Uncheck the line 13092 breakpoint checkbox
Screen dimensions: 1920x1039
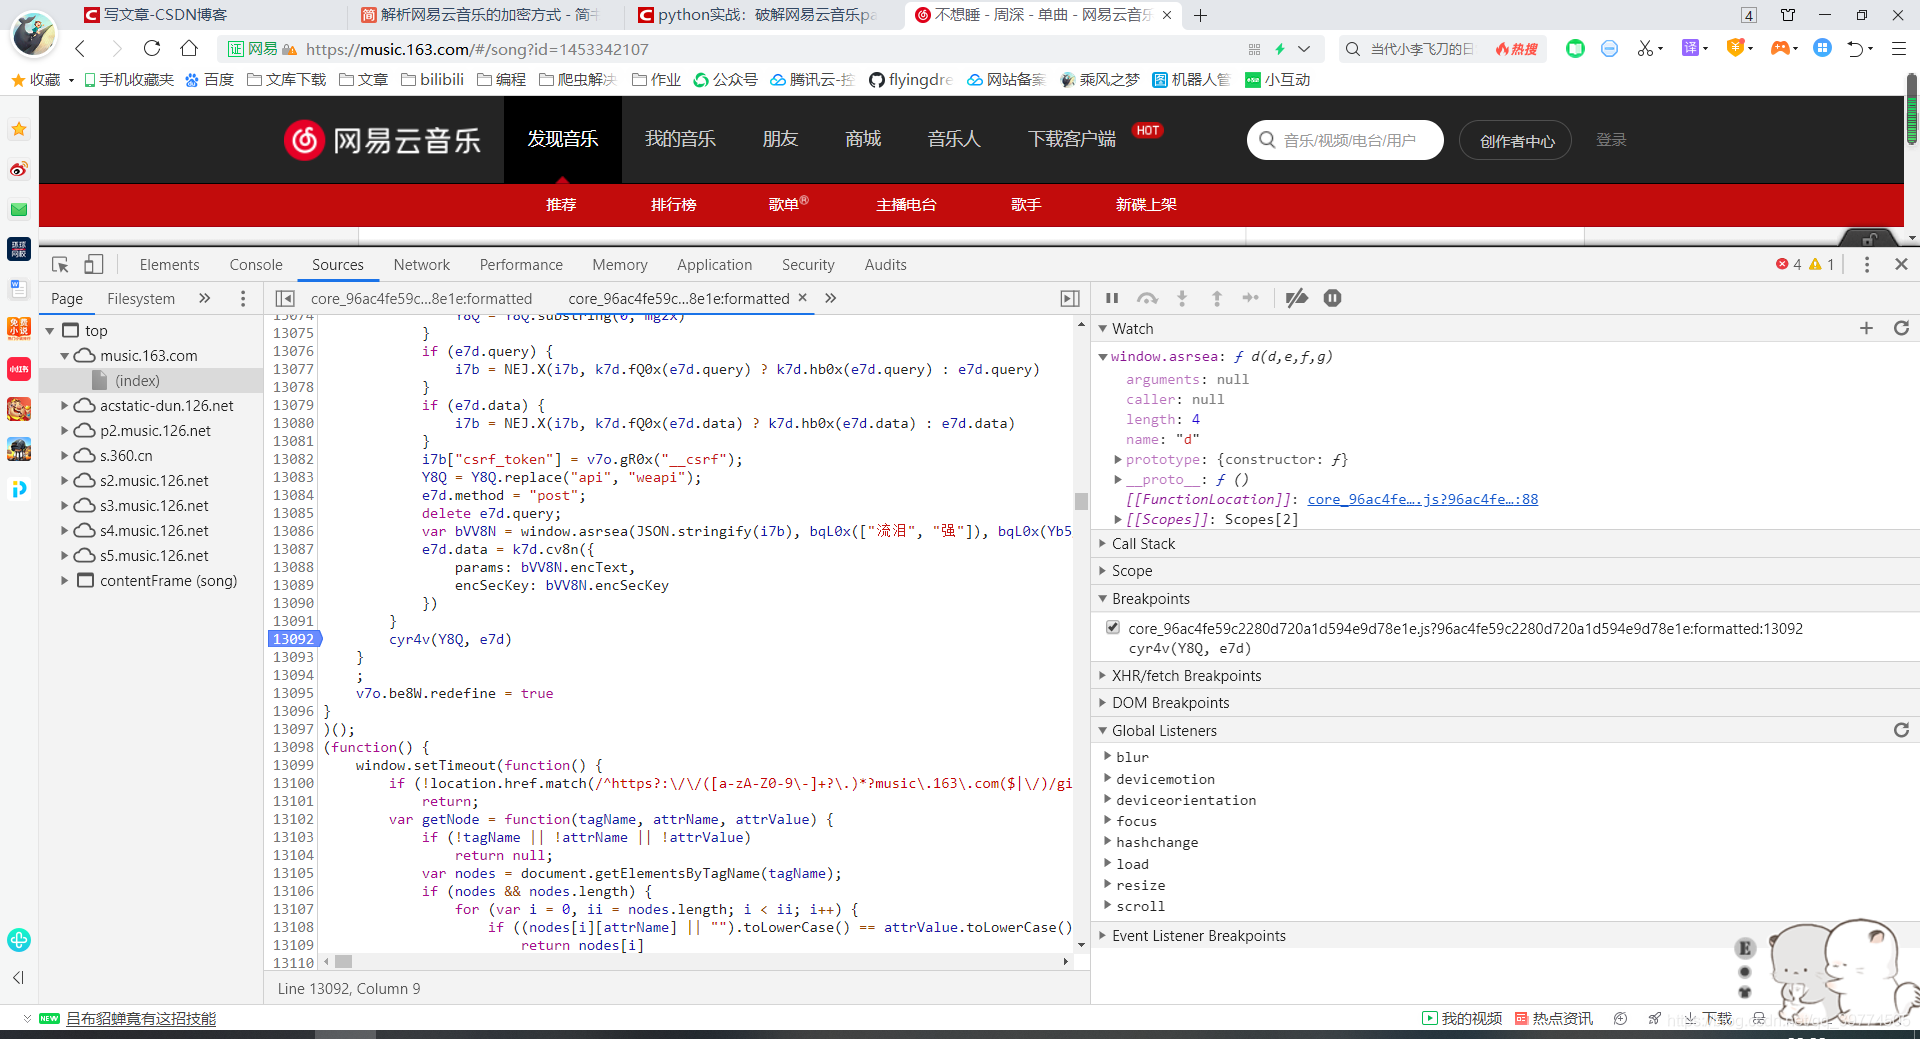[x=1112, y=627]
